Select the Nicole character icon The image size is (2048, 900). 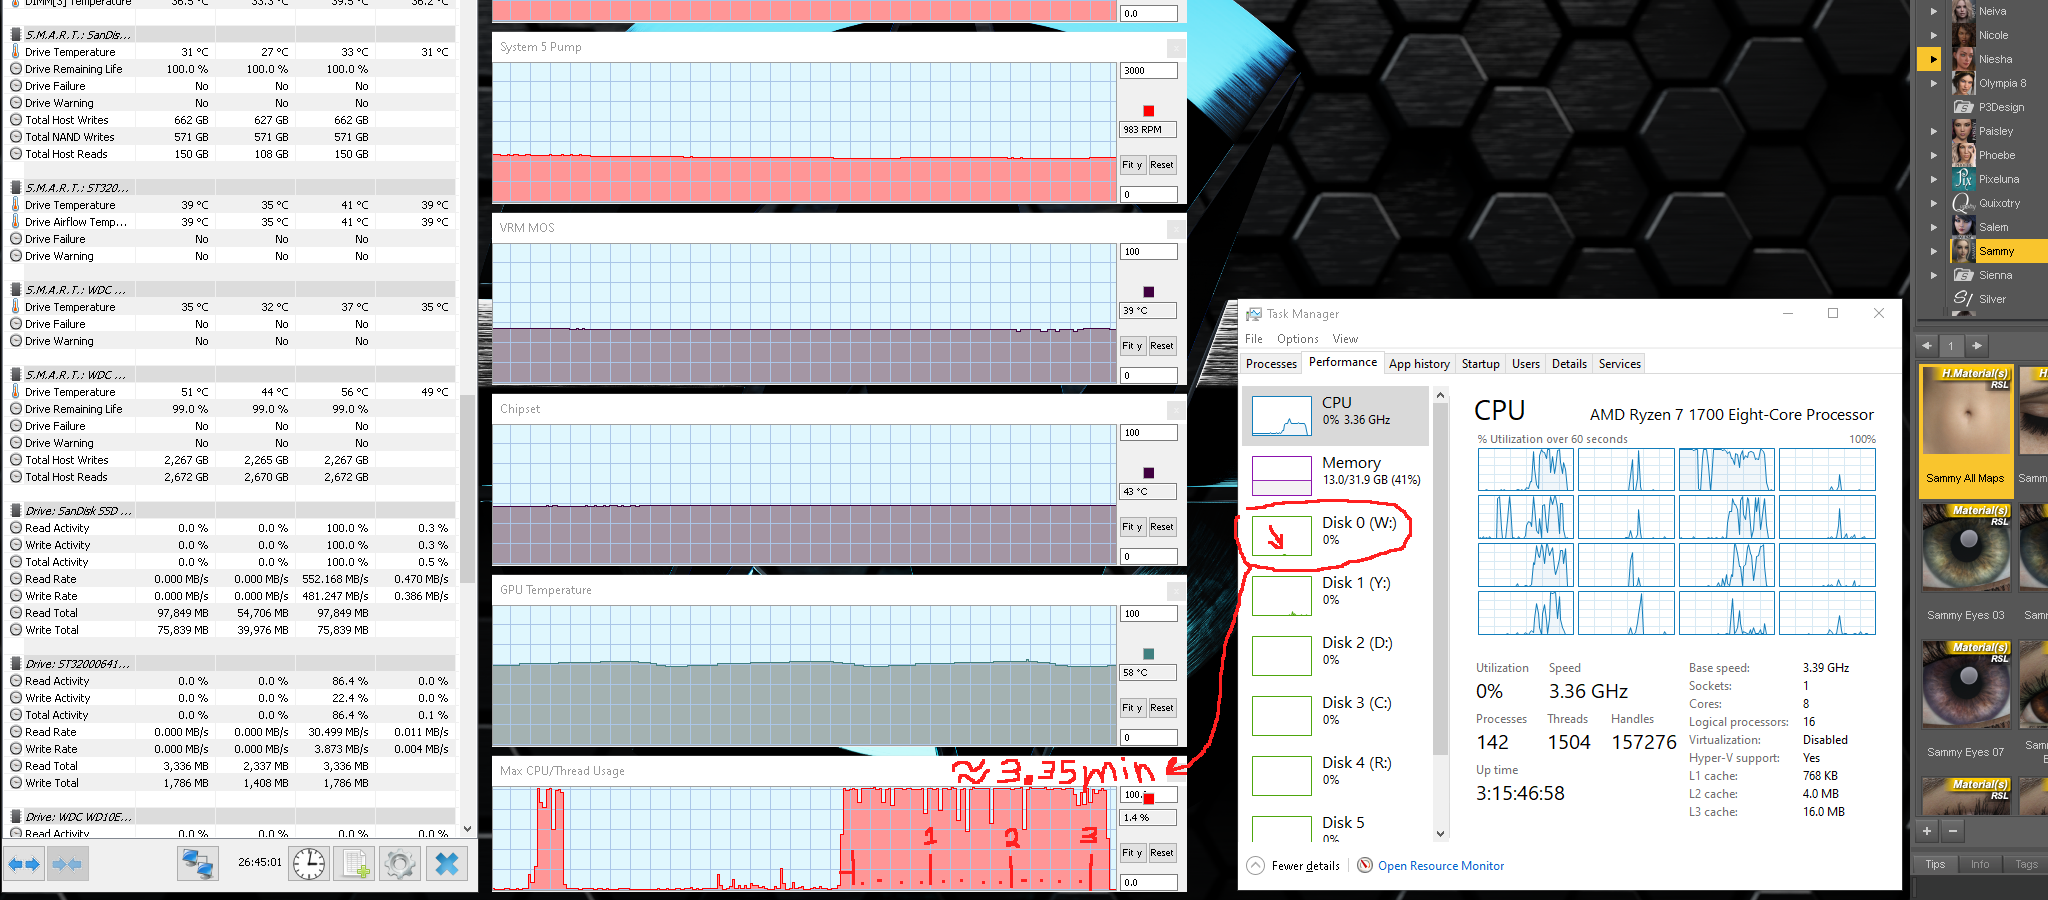pos(1963,35)
